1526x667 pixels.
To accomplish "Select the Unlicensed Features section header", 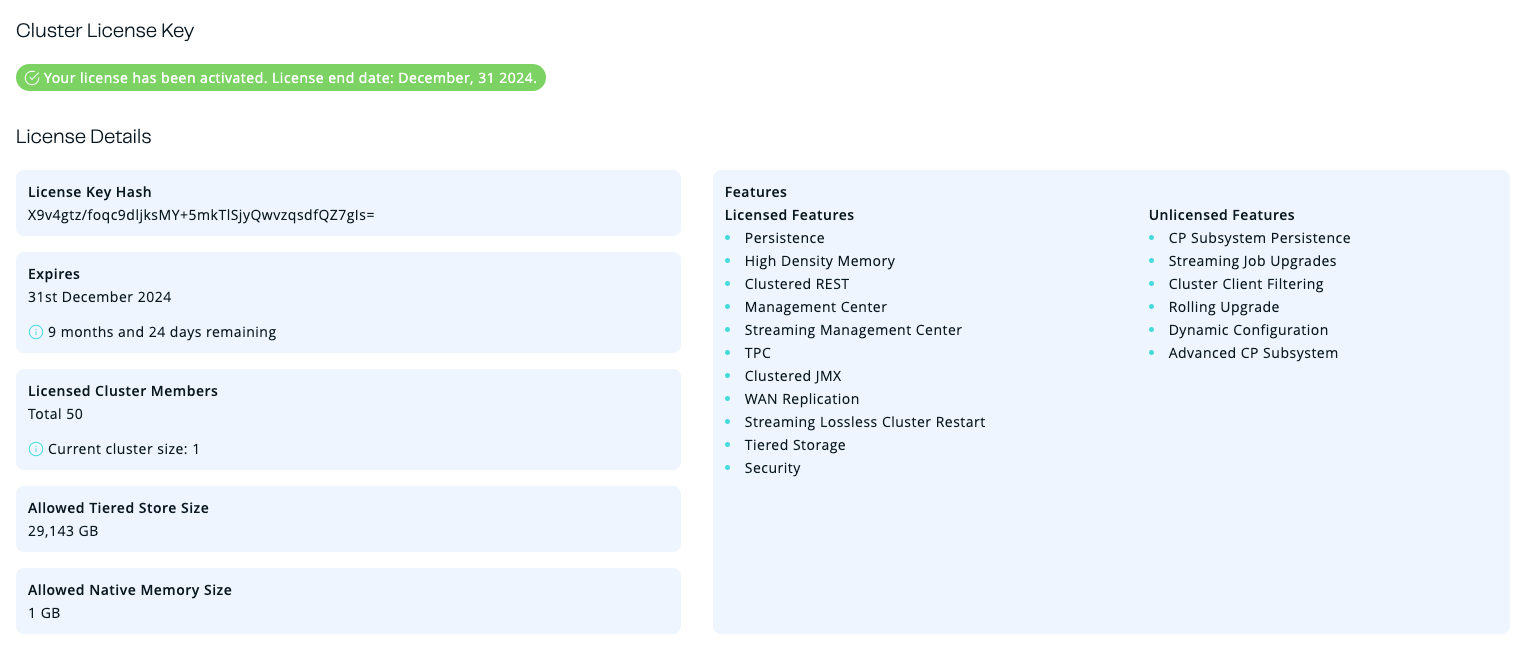I will [x=1221, y=214].
